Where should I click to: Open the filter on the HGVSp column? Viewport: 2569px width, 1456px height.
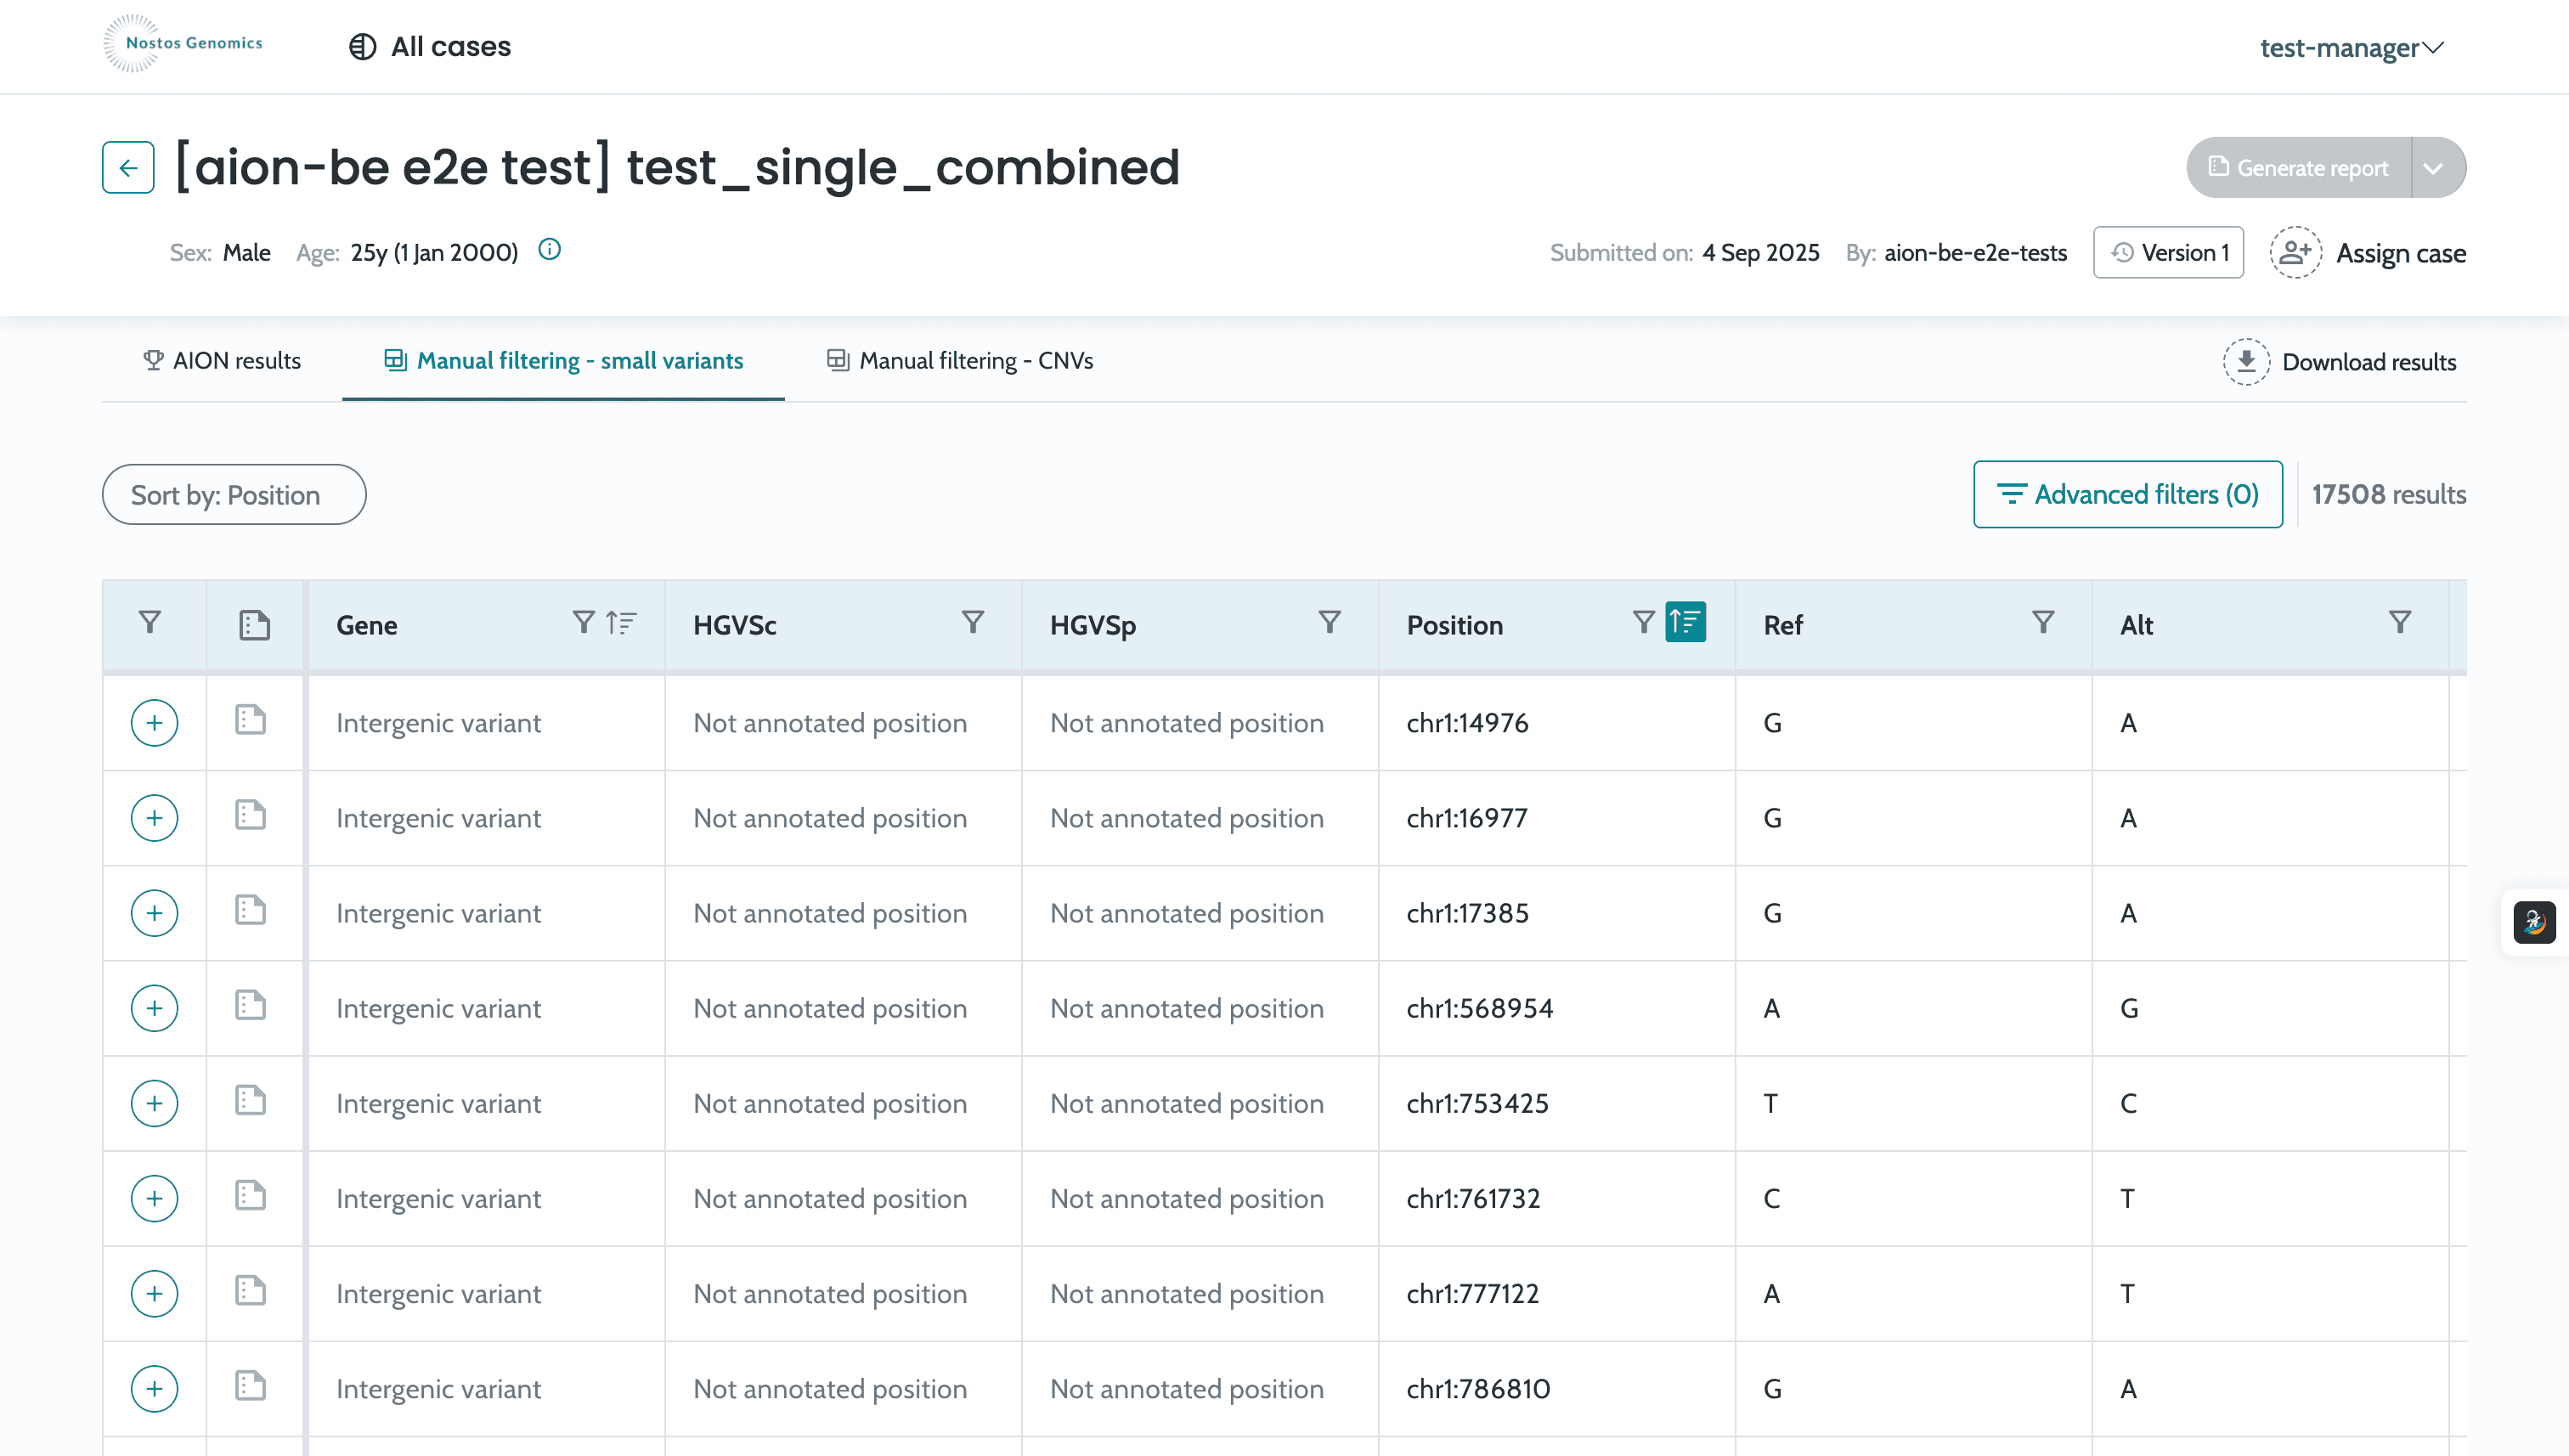click(1330, 621)
